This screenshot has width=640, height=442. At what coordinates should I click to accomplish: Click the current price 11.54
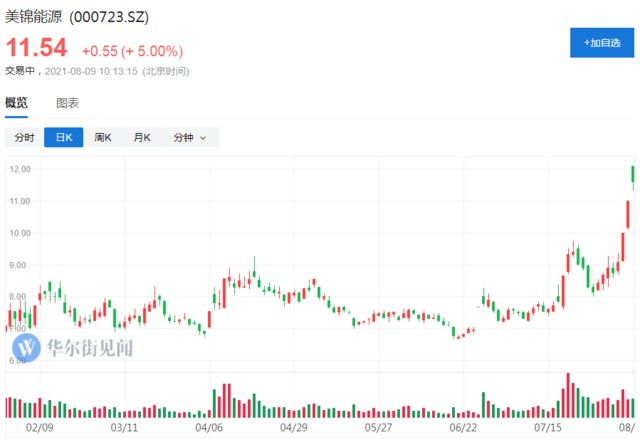37,47
